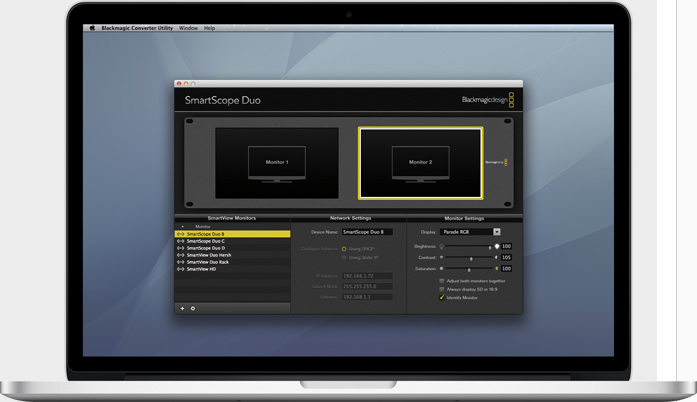Click the Saturation value field 100
The height and width of the screenshot is (402, 697).
coord(506,269)
